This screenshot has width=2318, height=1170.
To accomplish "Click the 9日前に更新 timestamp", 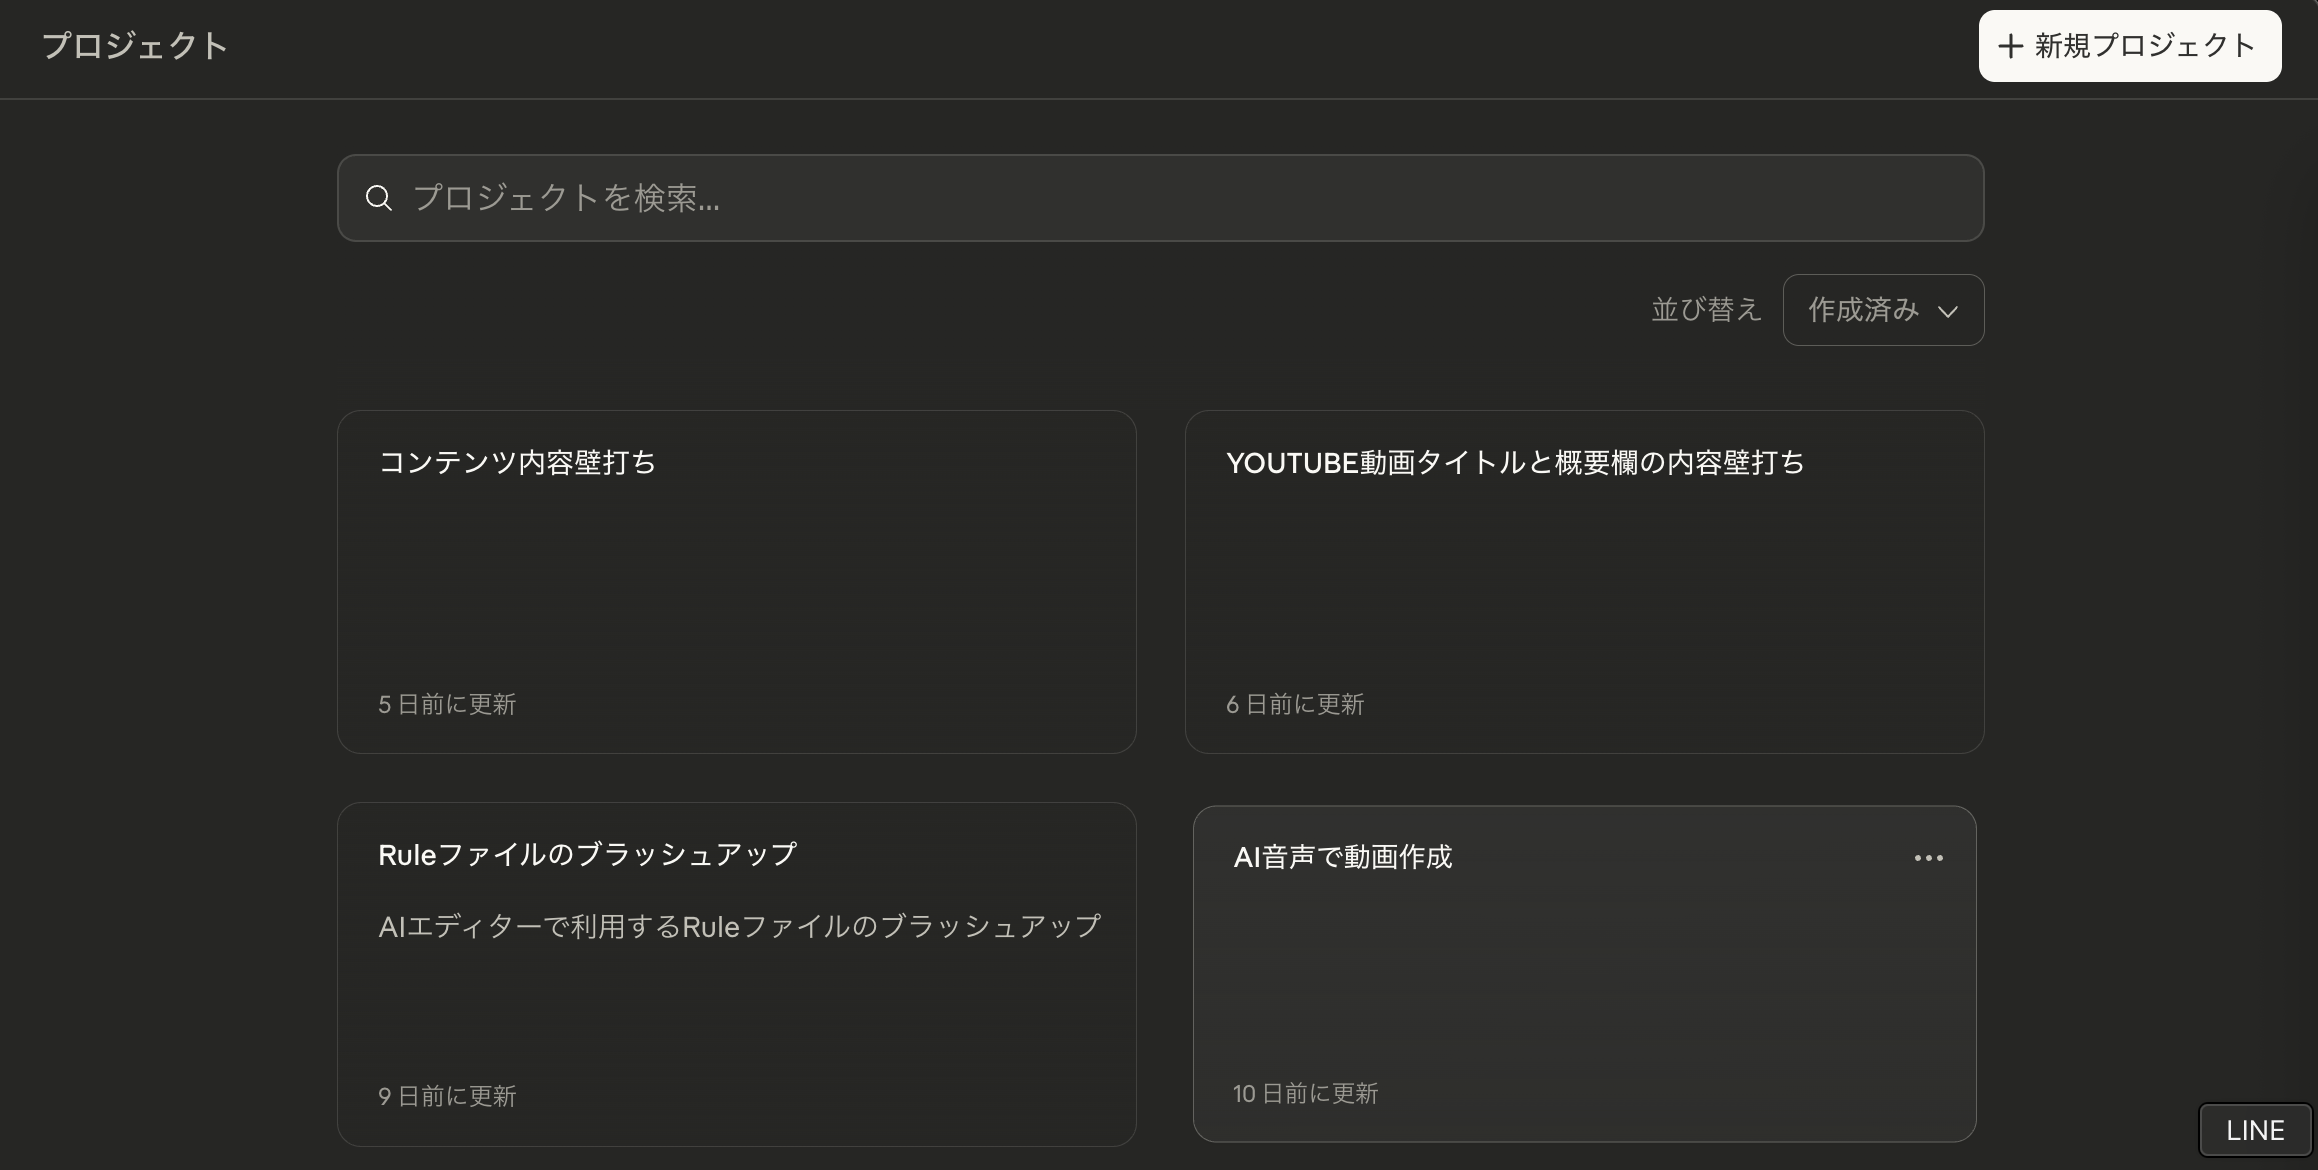I will [447, 1097].
